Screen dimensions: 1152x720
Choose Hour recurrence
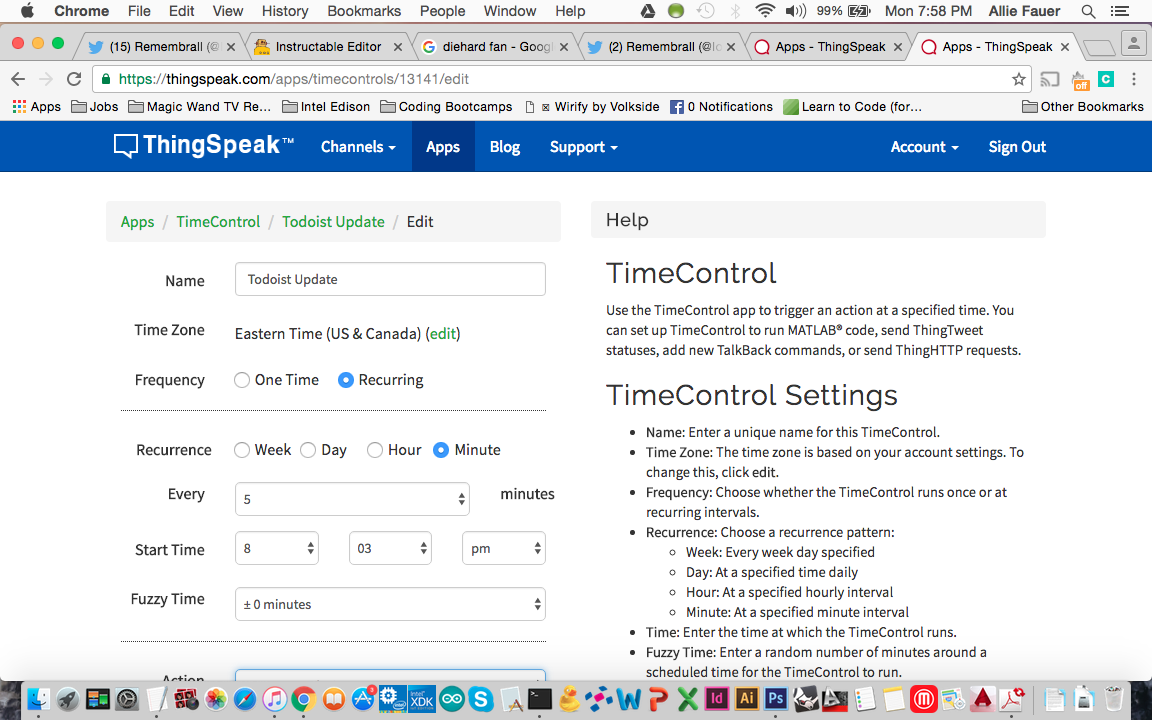(x=375, y=450)
